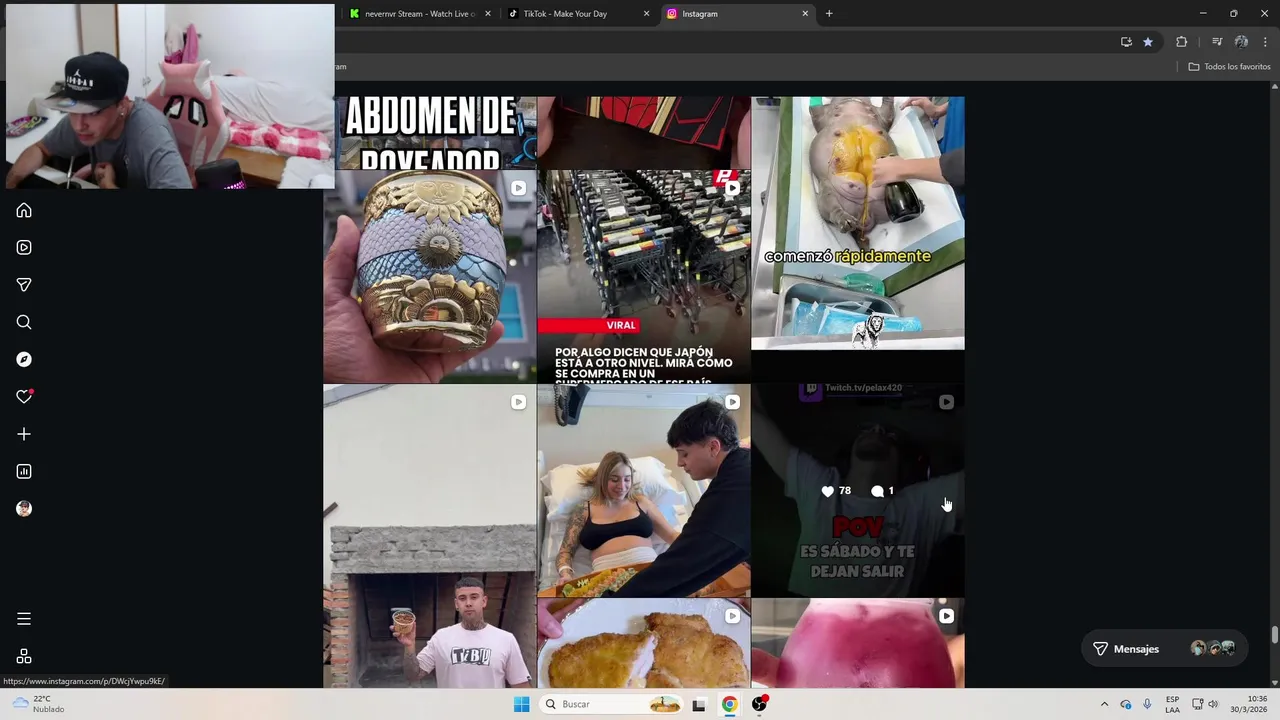1280x720 pixels.
Task: Open breaded milanesa food reel
Action: pyautogui.click(x=644, y=644)
